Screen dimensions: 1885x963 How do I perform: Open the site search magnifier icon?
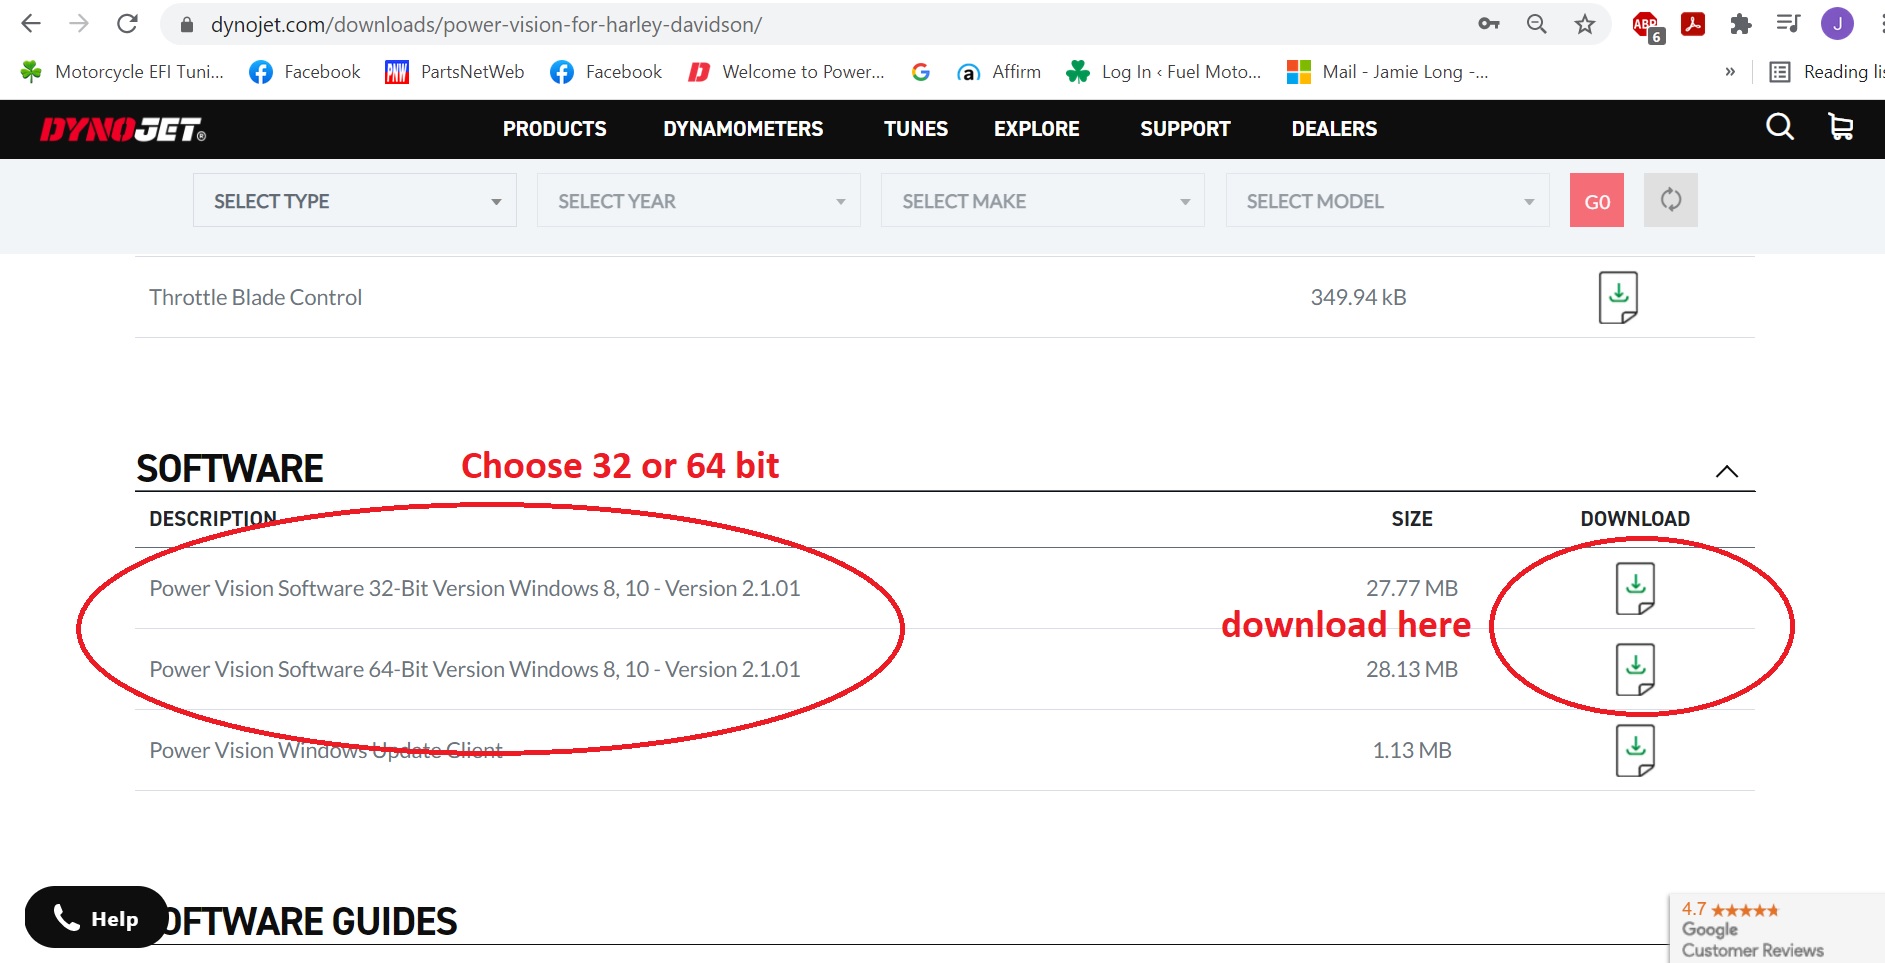pyautogui.click(x=1779, y=127)
